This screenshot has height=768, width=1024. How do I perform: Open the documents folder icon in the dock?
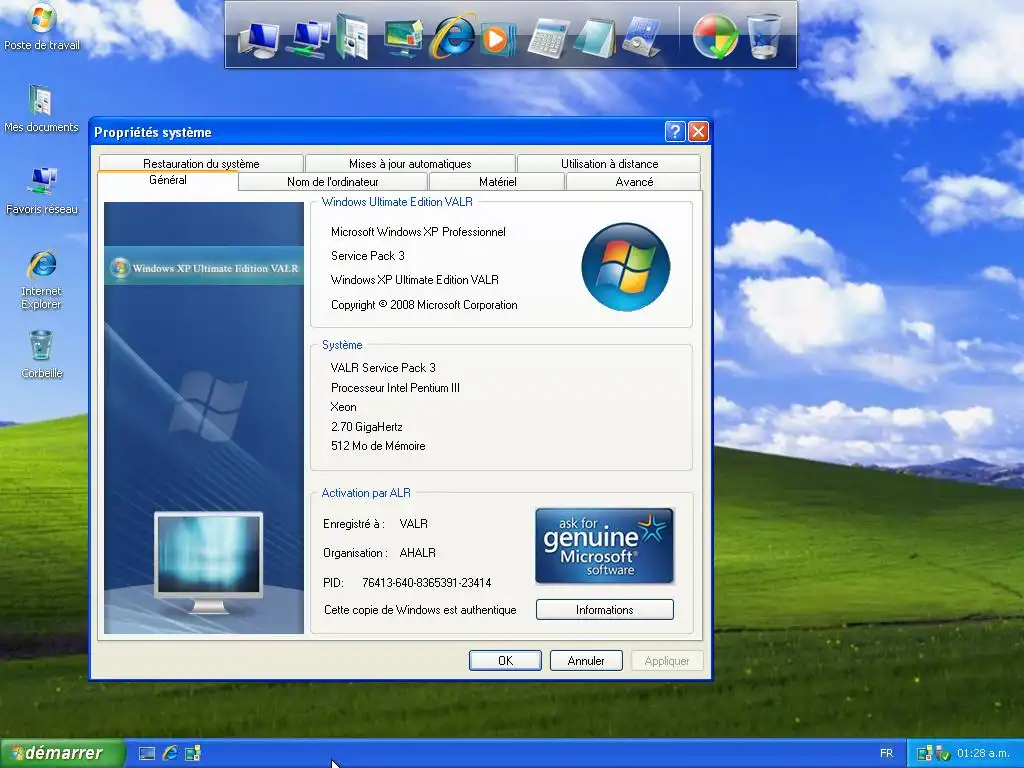pyautogui.click(x=353, y=37)
